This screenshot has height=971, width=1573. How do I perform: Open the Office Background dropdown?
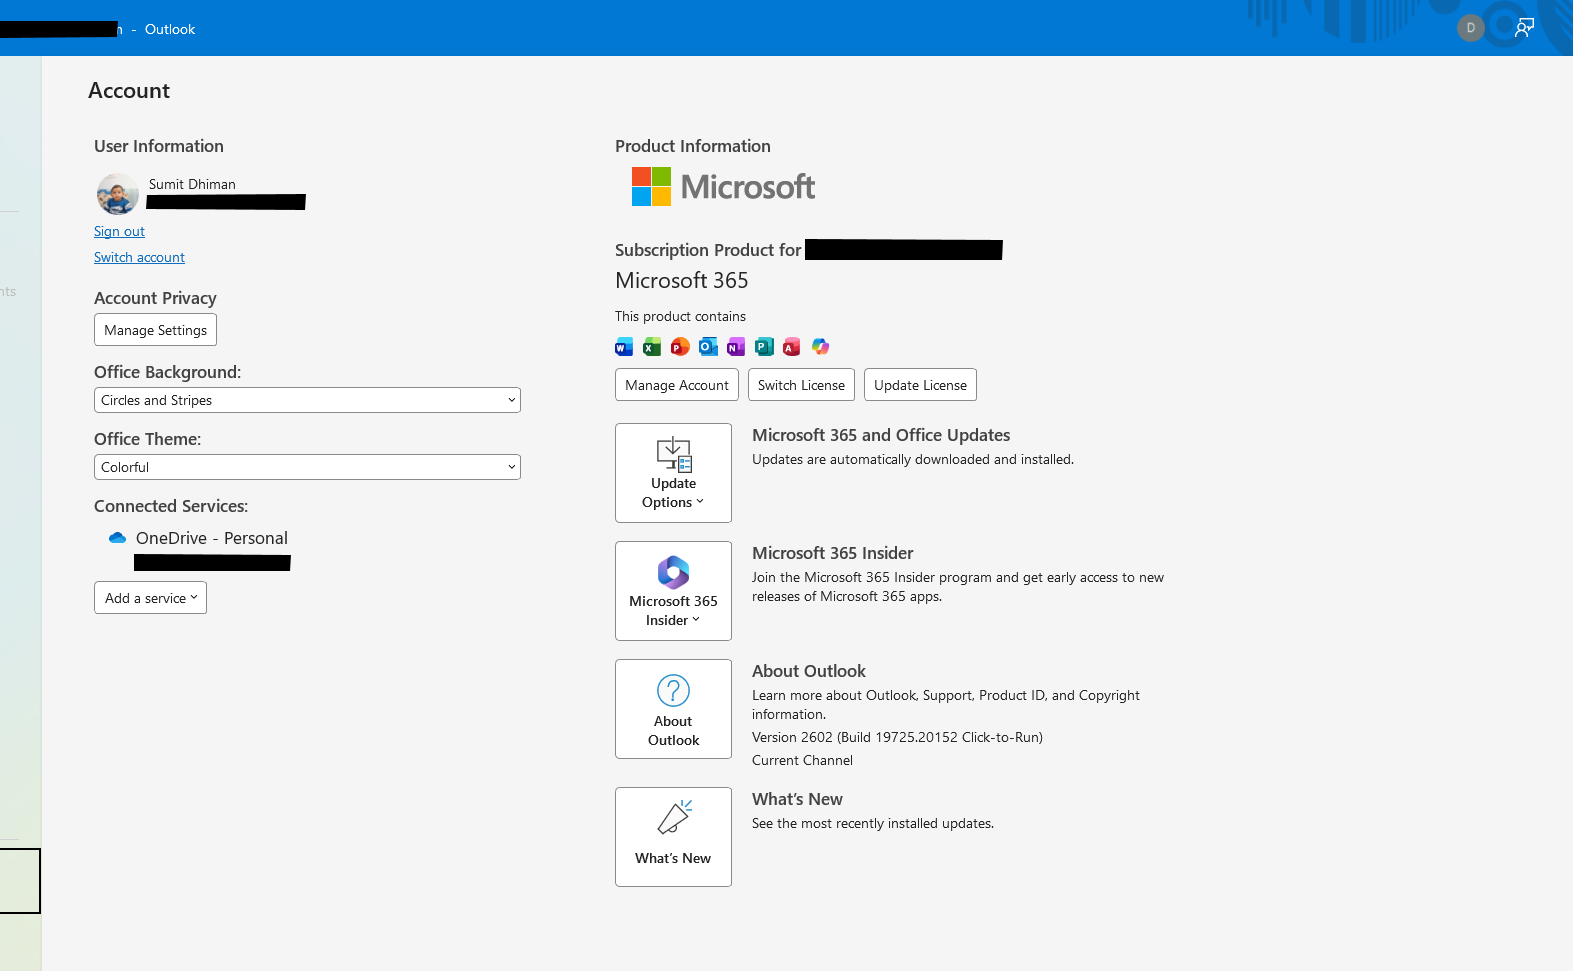point(307,400)
